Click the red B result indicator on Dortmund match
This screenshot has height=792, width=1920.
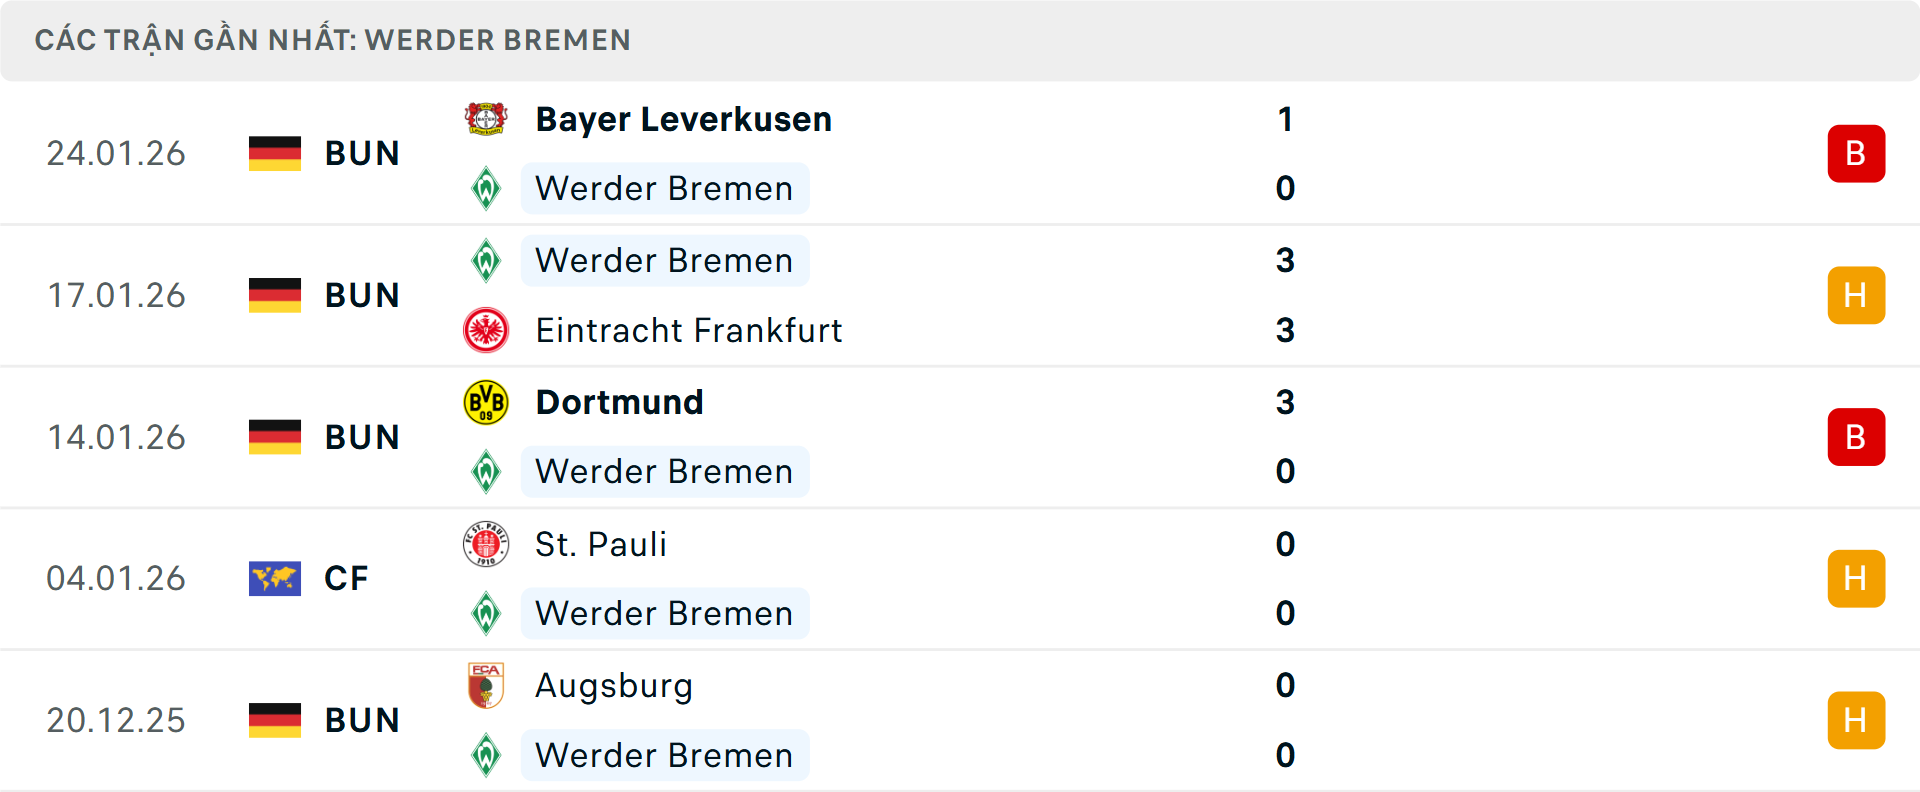(1857, 437)
